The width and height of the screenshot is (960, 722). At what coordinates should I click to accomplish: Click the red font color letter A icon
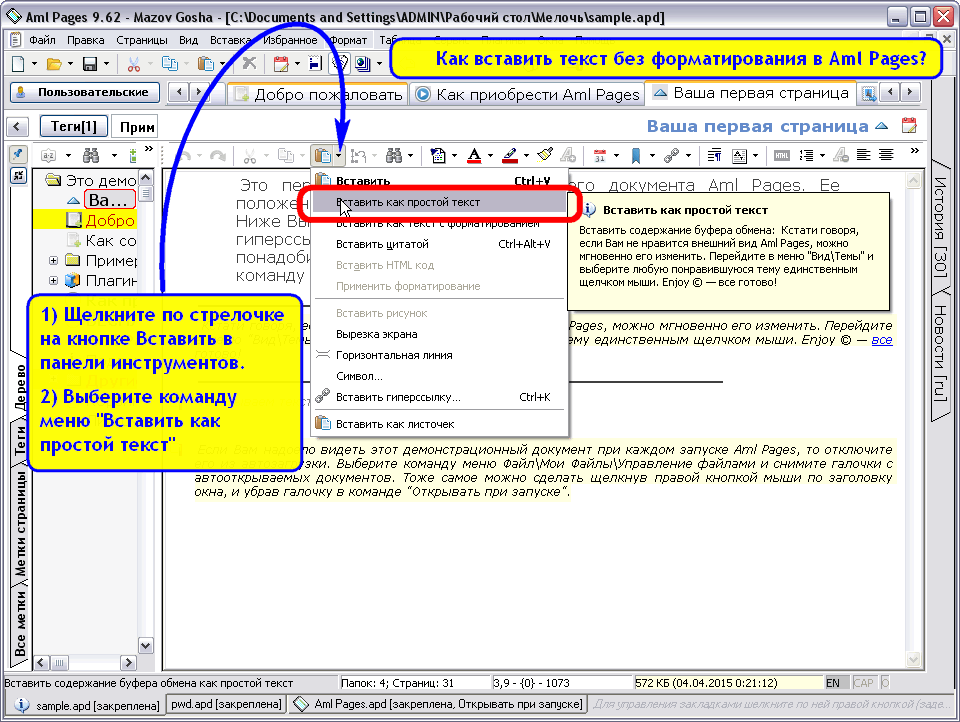pos(474,156)
